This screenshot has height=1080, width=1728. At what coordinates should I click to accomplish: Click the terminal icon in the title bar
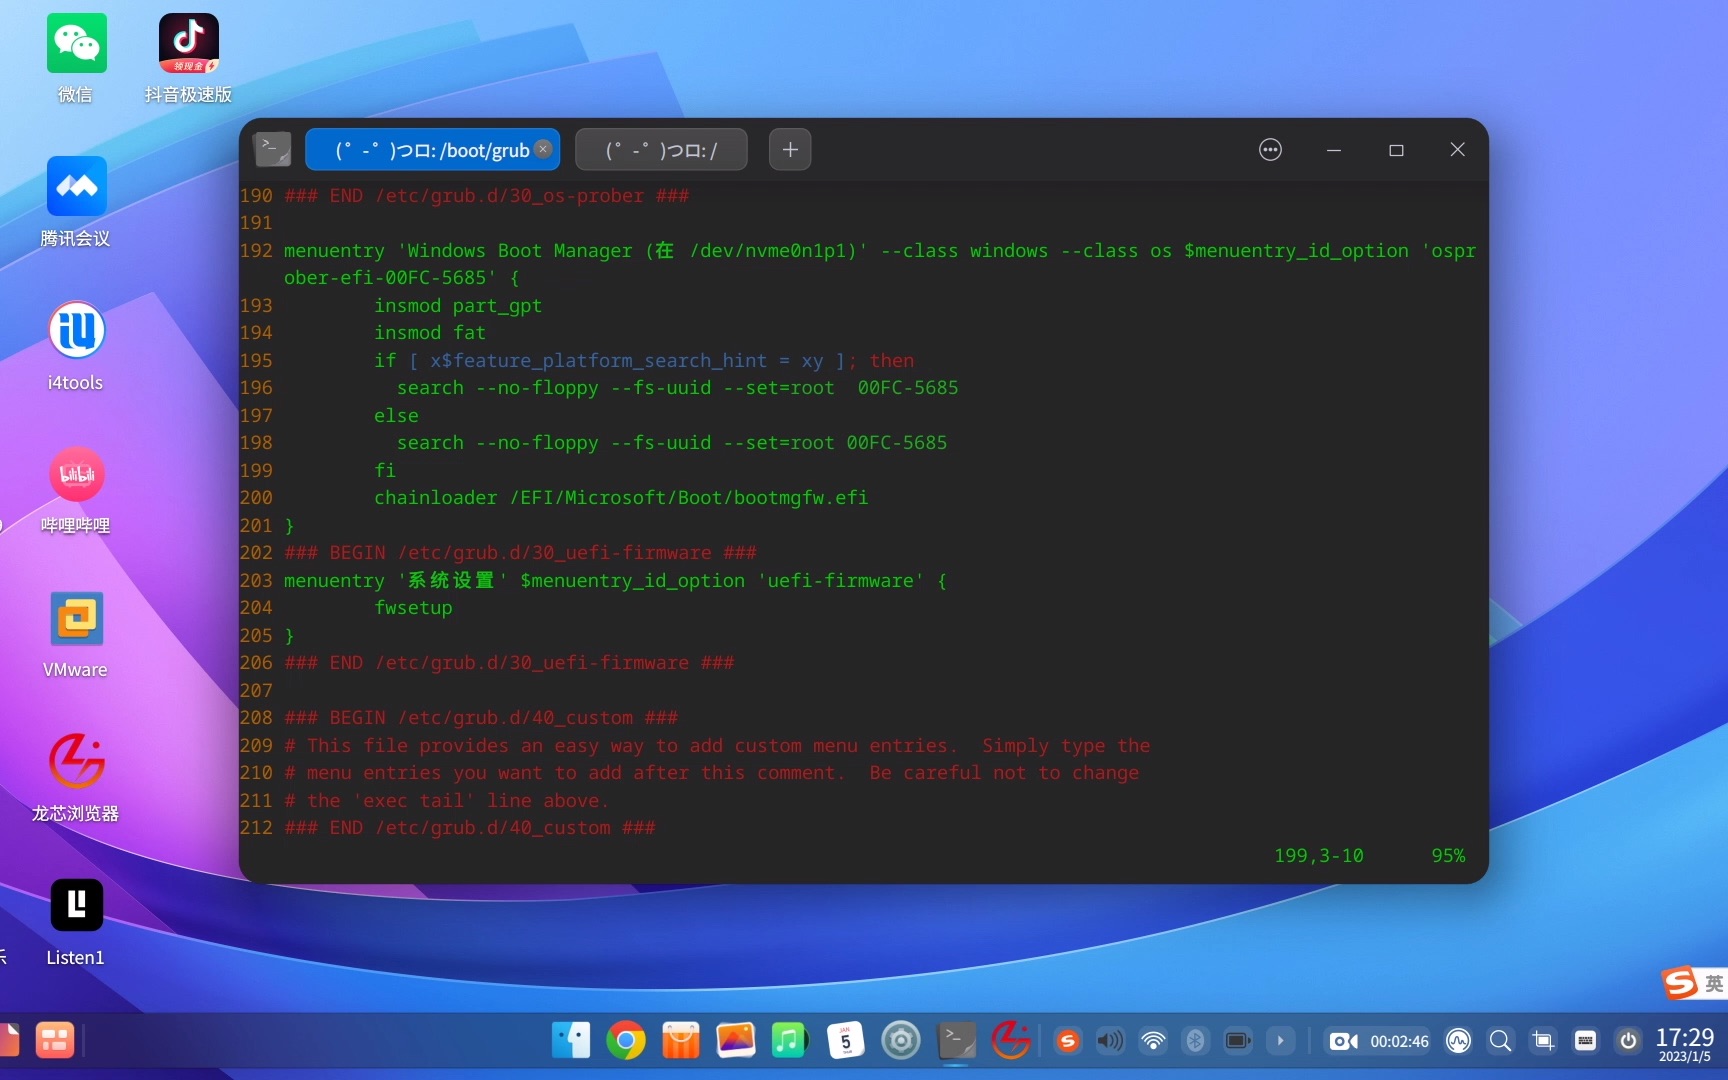271,150
